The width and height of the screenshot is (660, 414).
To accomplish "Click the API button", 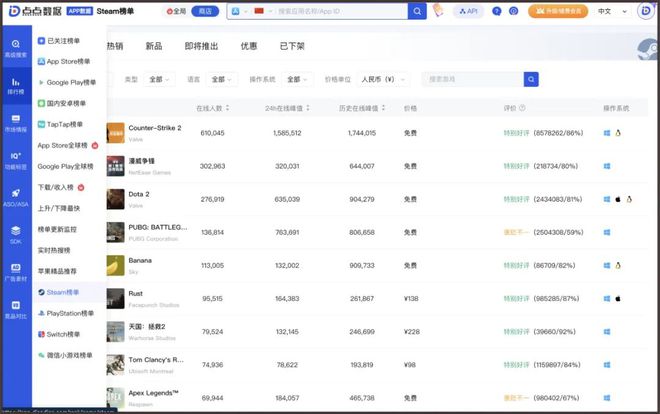I will [468, 11].
